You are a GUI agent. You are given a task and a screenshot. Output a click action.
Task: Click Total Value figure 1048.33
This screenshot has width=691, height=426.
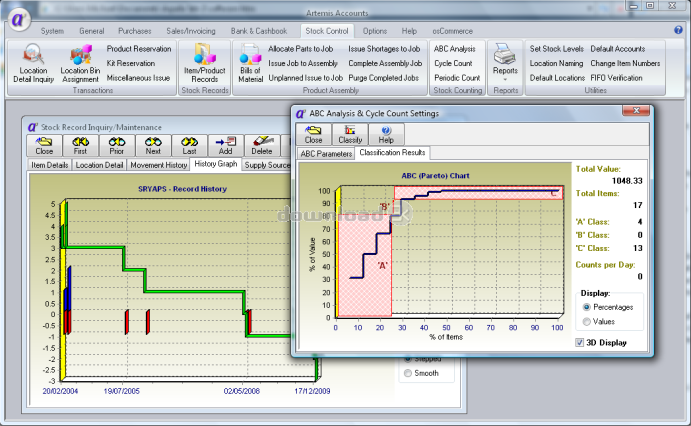[627, 181]
